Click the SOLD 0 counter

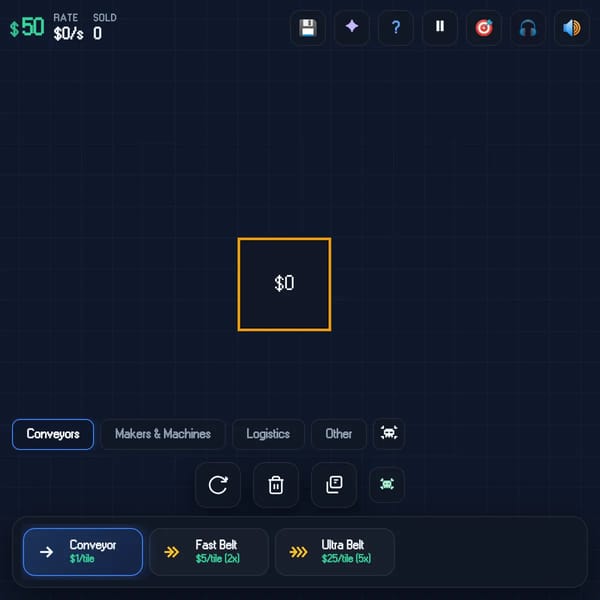pyautogui.click(x=104, y=27)
